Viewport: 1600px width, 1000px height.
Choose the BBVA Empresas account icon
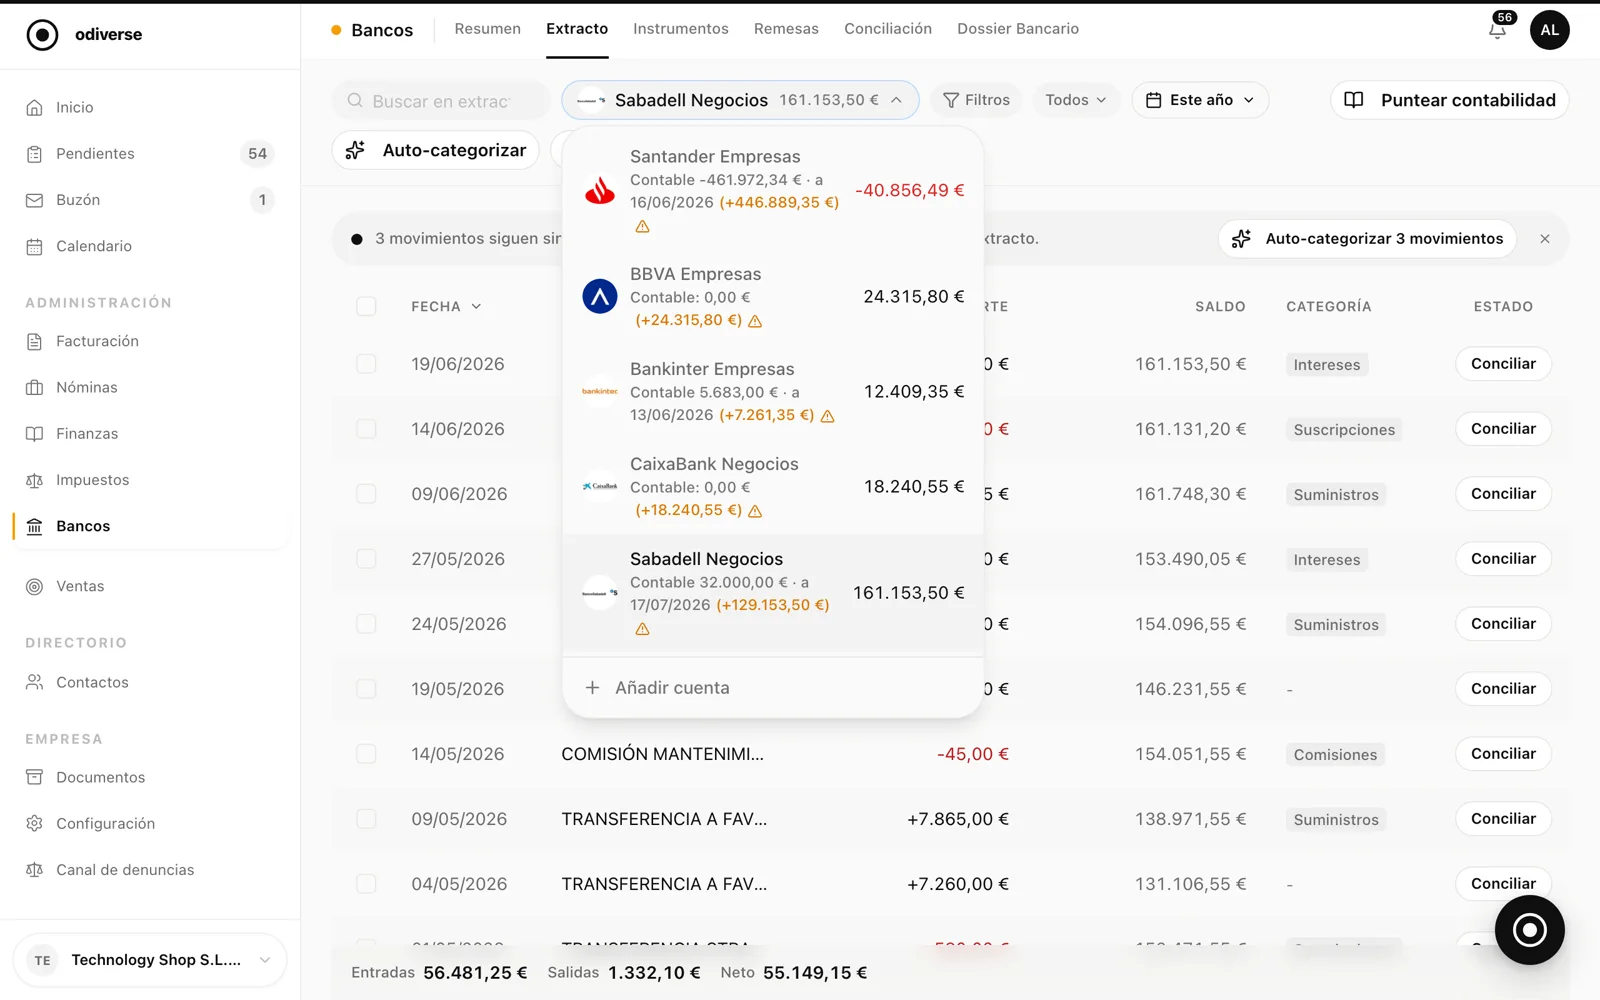(600, 296)
